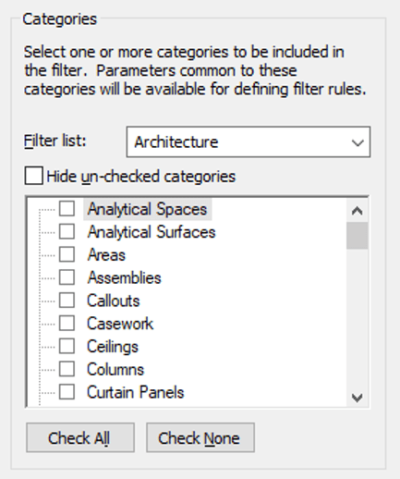Select the Assemblies row label
This screenshot has height=479, width=400.
(124, 278)
